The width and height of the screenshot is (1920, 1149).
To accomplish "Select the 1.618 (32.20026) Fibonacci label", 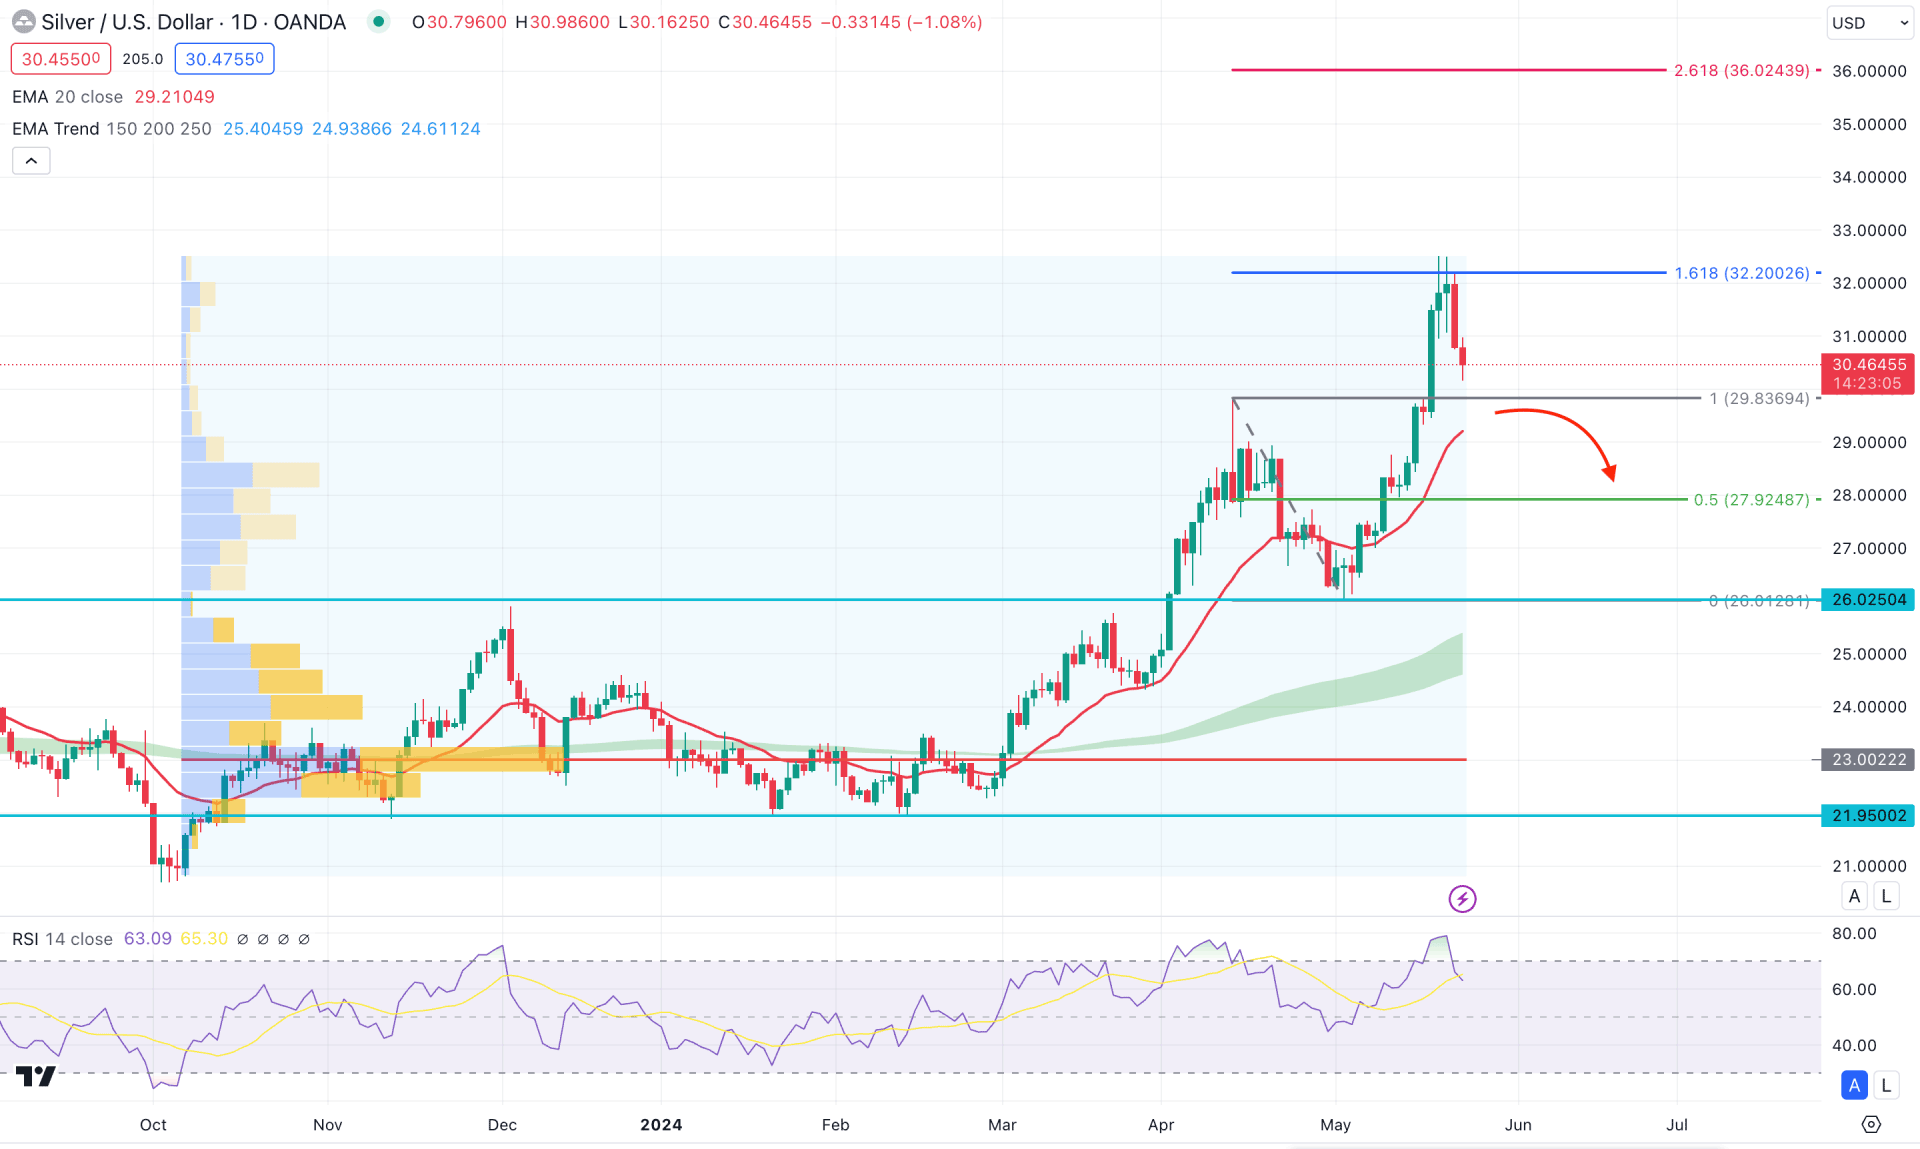I will click(1741, 273).
